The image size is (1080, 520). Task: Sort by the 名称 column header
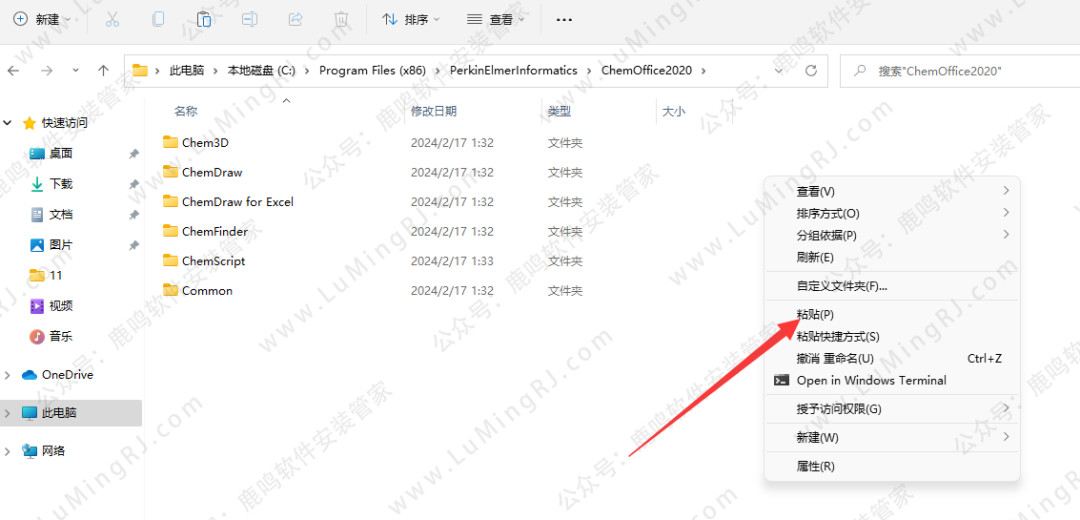pyautogui.click(x=186, y=111)
